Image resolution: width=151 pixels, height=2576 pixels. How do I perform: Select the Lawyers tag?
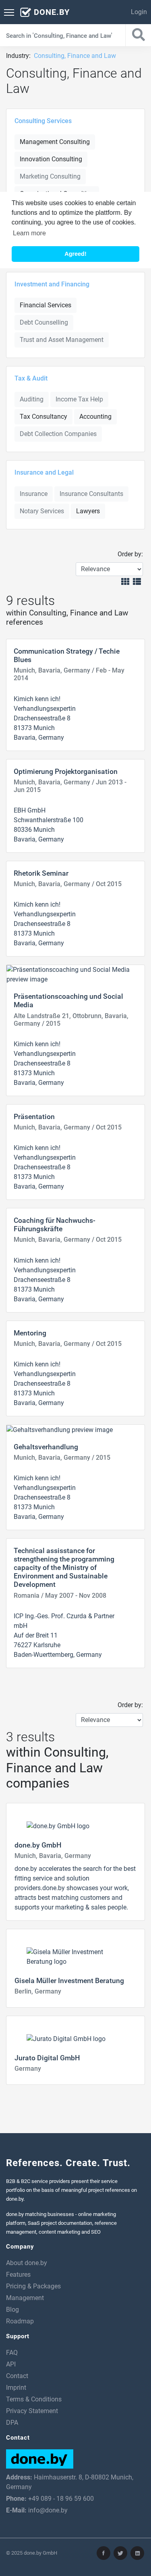coord(88,511)
